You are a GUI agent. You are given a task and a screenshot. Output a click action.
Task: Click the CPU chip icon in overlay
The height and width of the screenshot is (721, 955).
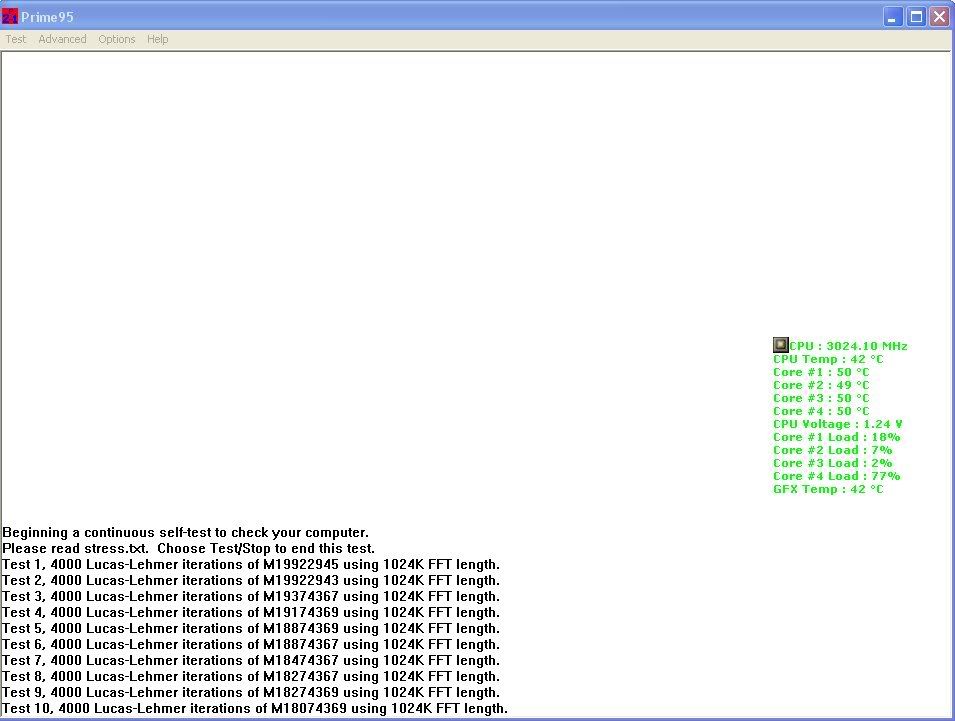pyautogui.click(x=780, y=345)
